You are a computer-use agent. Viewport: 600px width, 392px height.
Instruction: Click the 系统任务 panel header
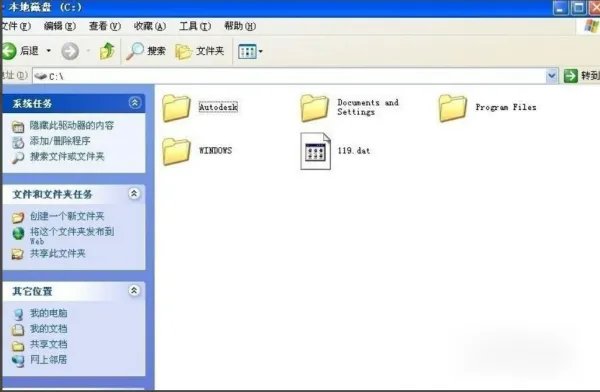coord(74,103)
